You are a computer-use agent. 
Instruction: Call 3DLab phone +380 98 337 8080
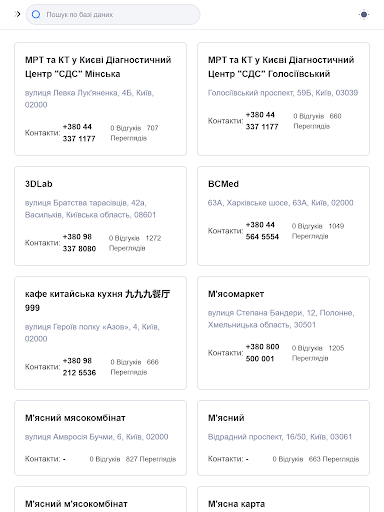[79, 243]
